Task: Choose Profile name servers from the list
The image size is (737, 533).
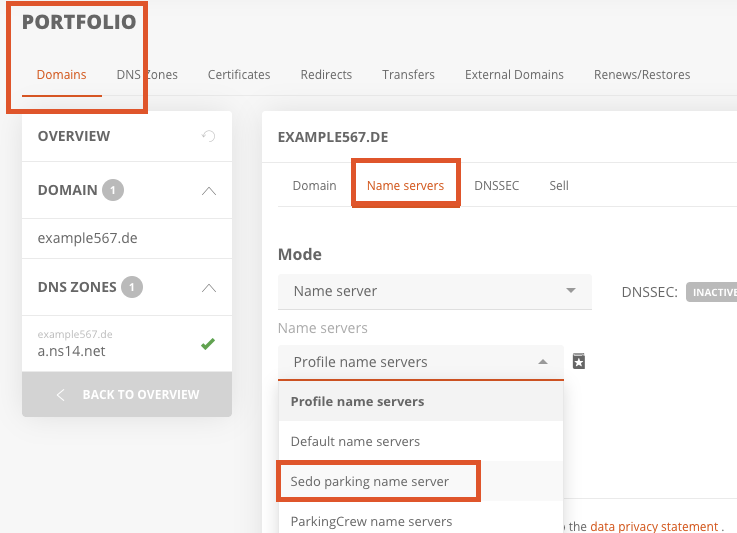Action: [421, 401]
